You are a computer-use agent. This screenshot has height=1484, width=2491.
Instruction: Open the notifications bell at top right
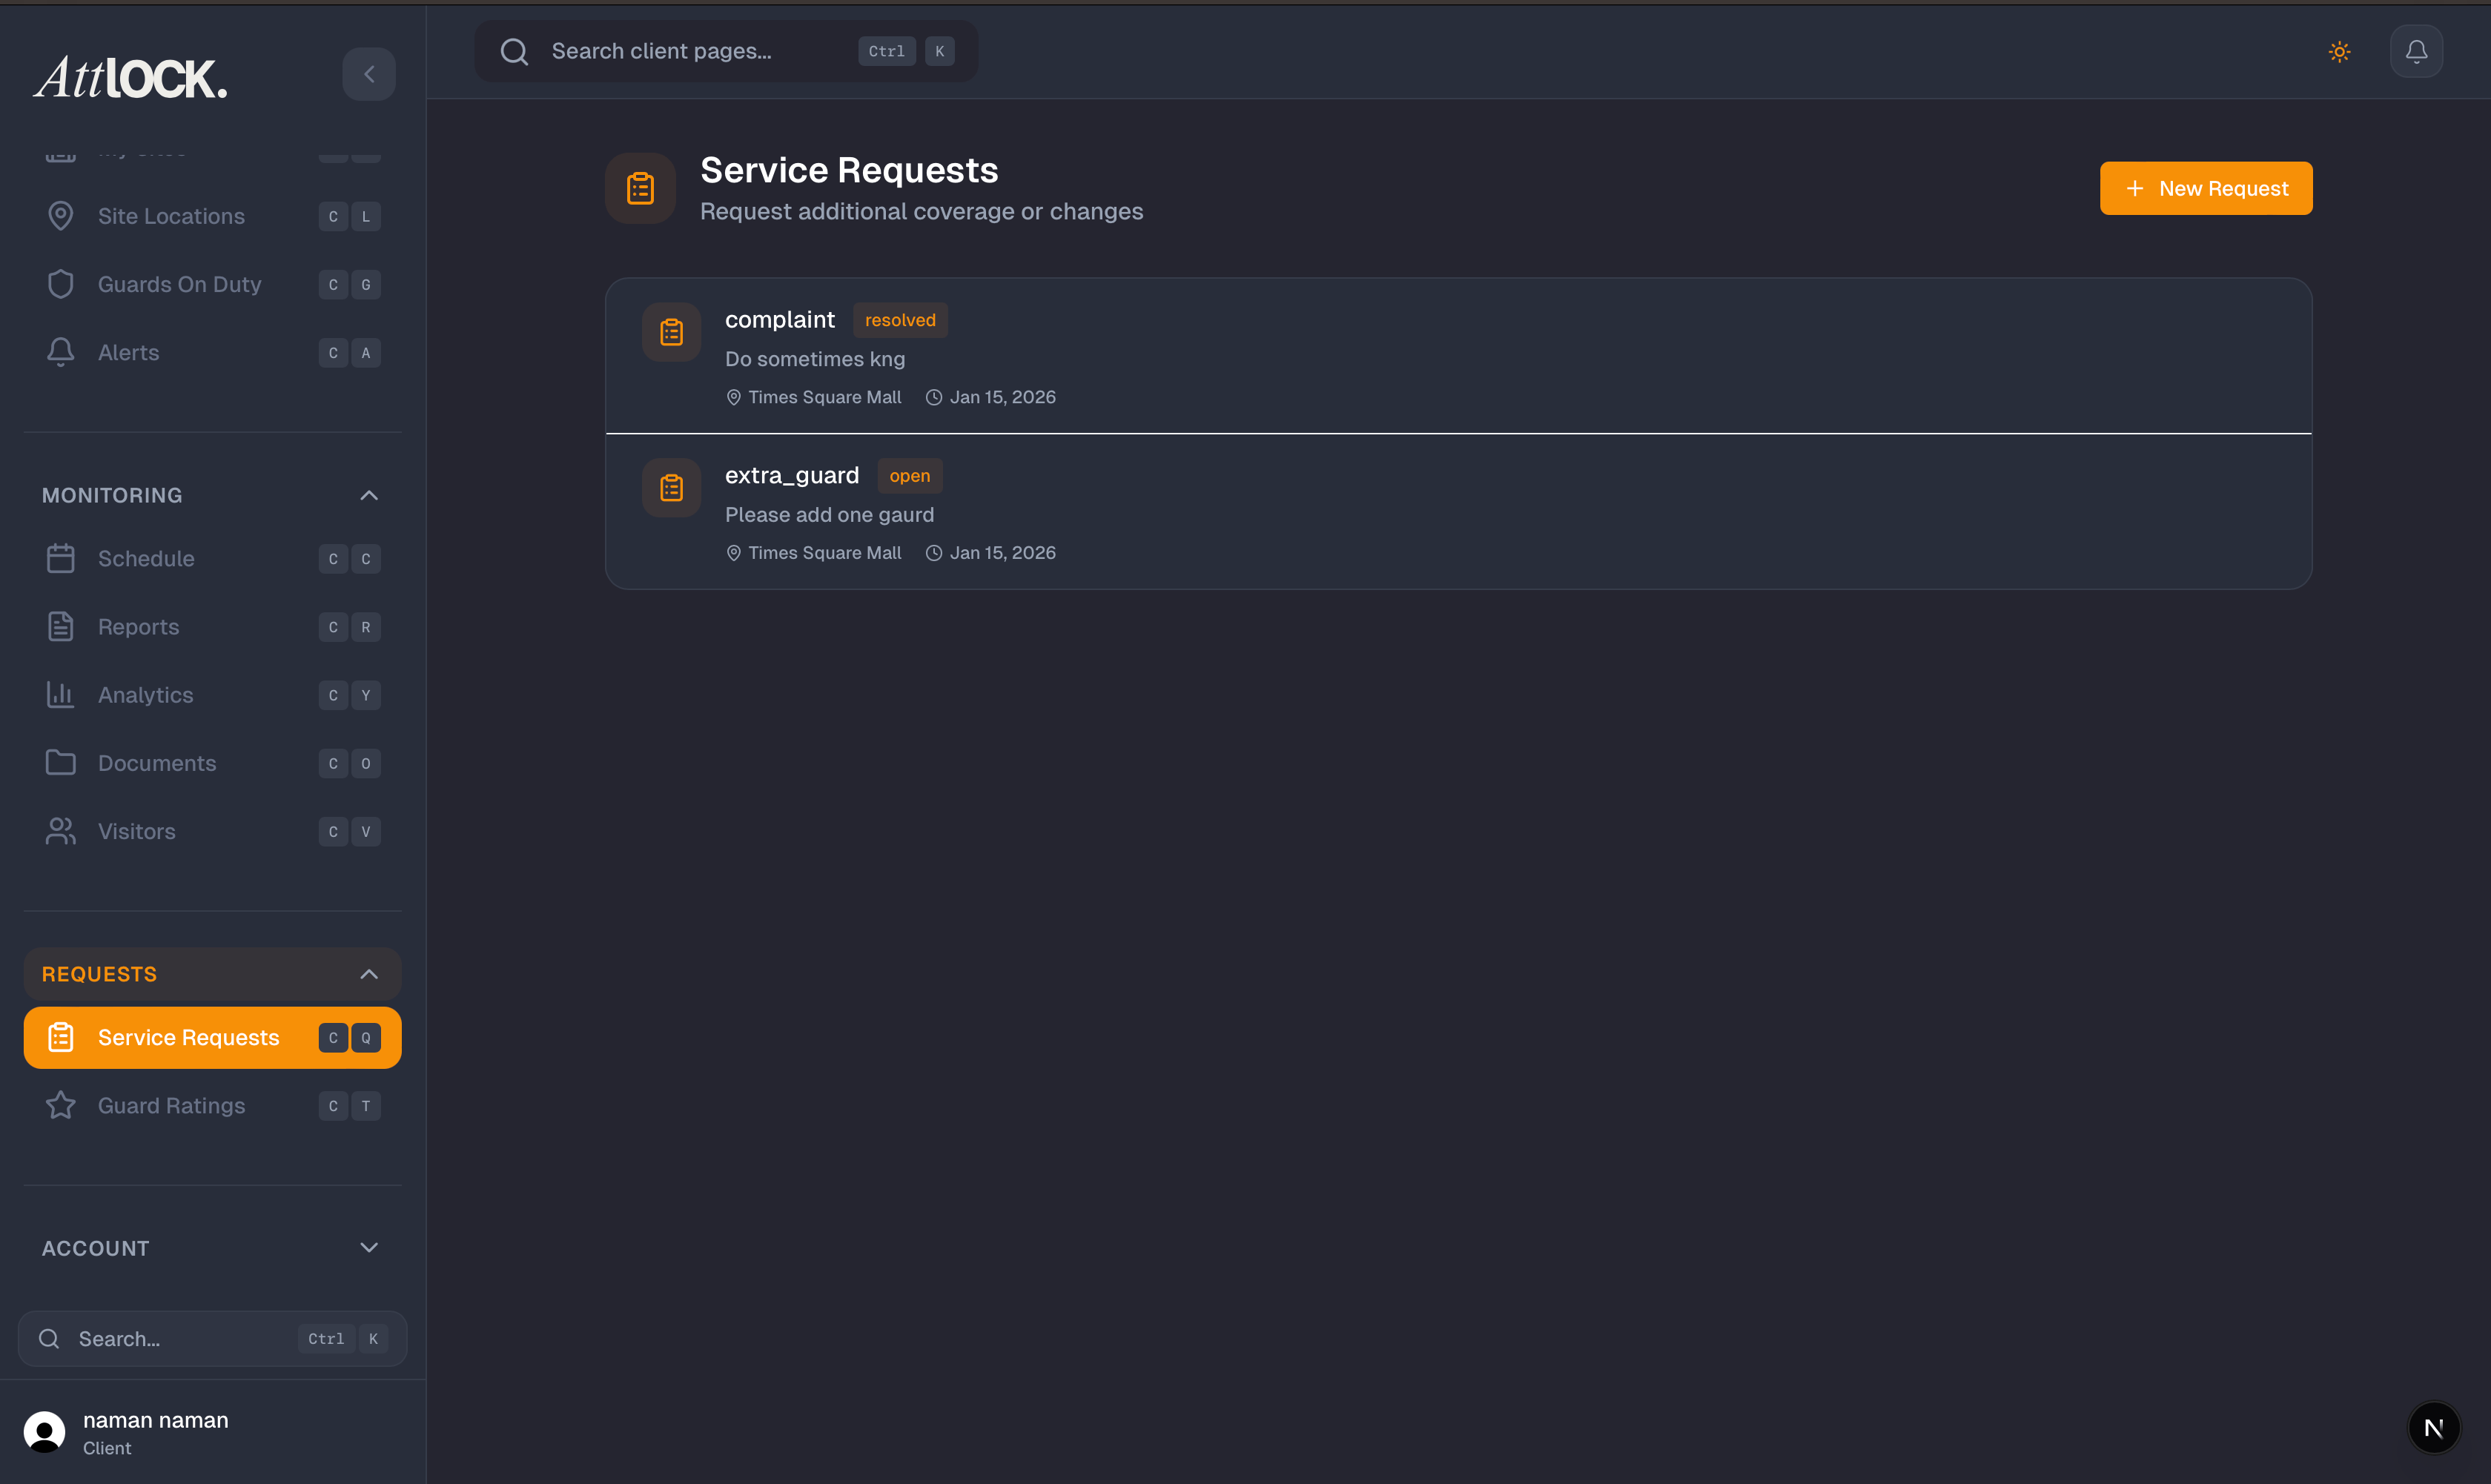(x=2416, y=51)
